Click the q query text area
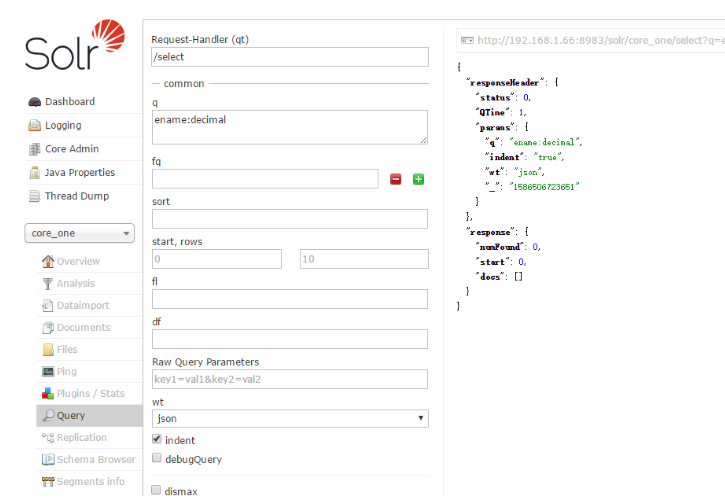The width and height of the screenshot is (725, 498). tap(290, 127)
